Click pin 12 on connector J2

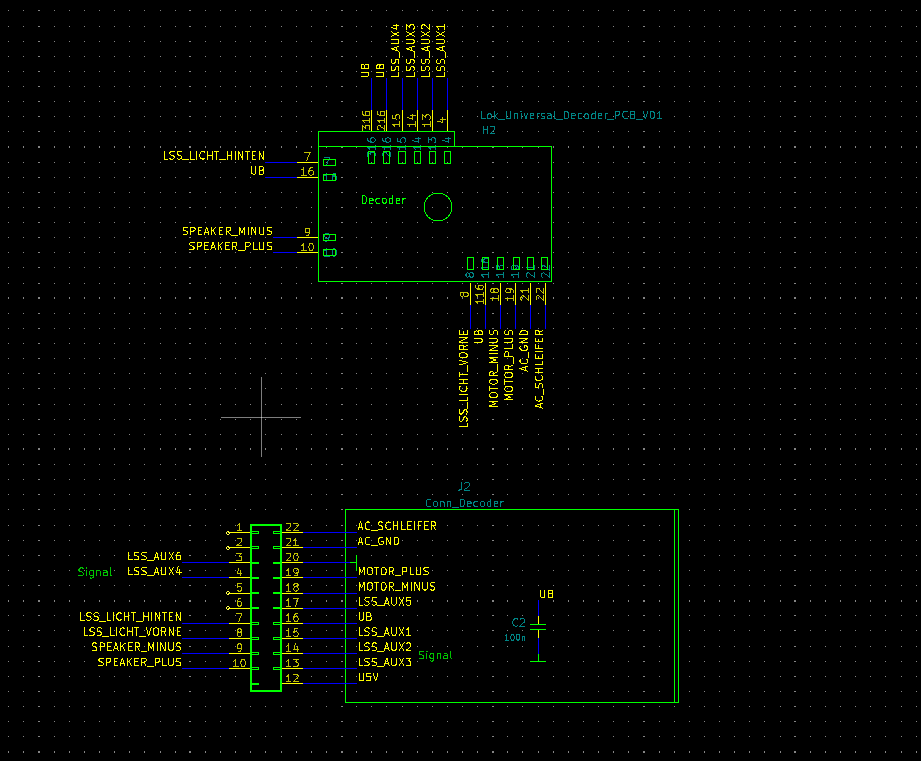coord(292,678)
